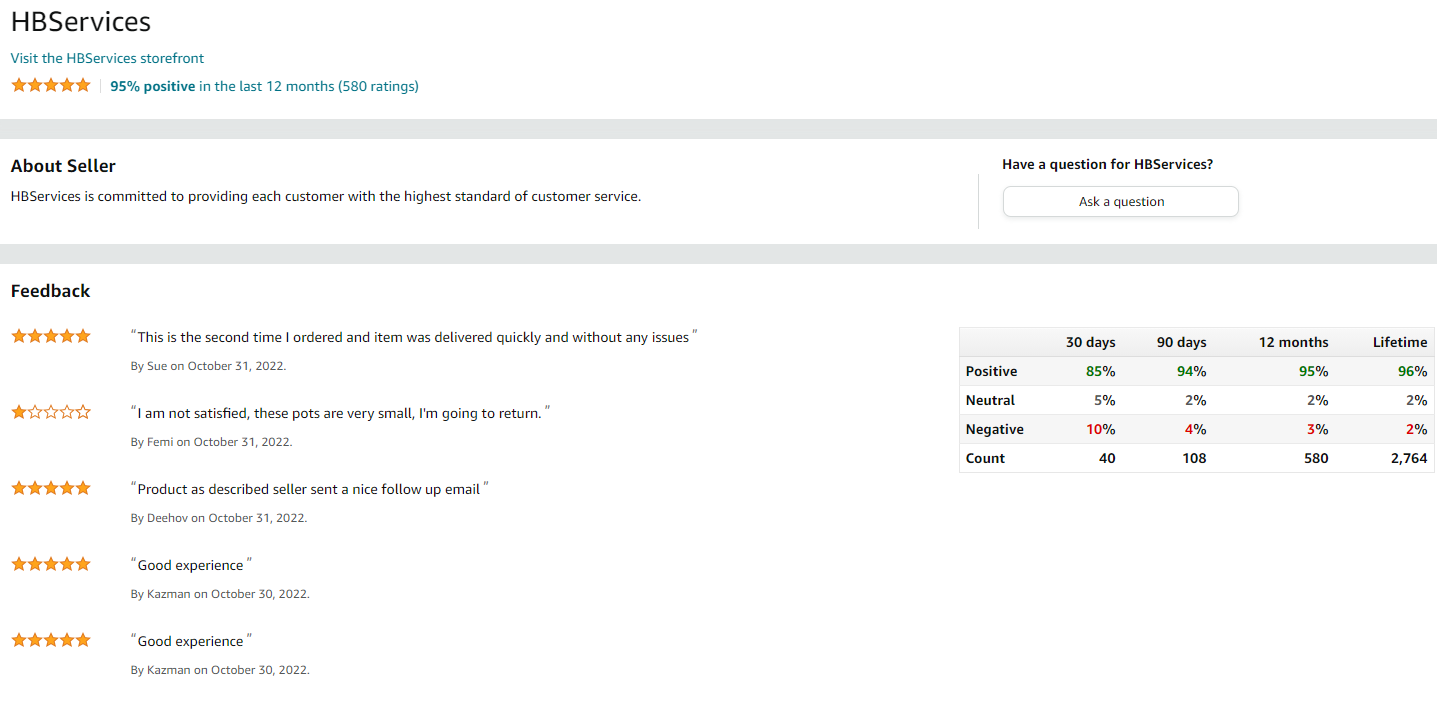The height and width of the screenshot is (702, 1437).
Task: Click the Count row label in table
Action: click(x=985, y=458)
